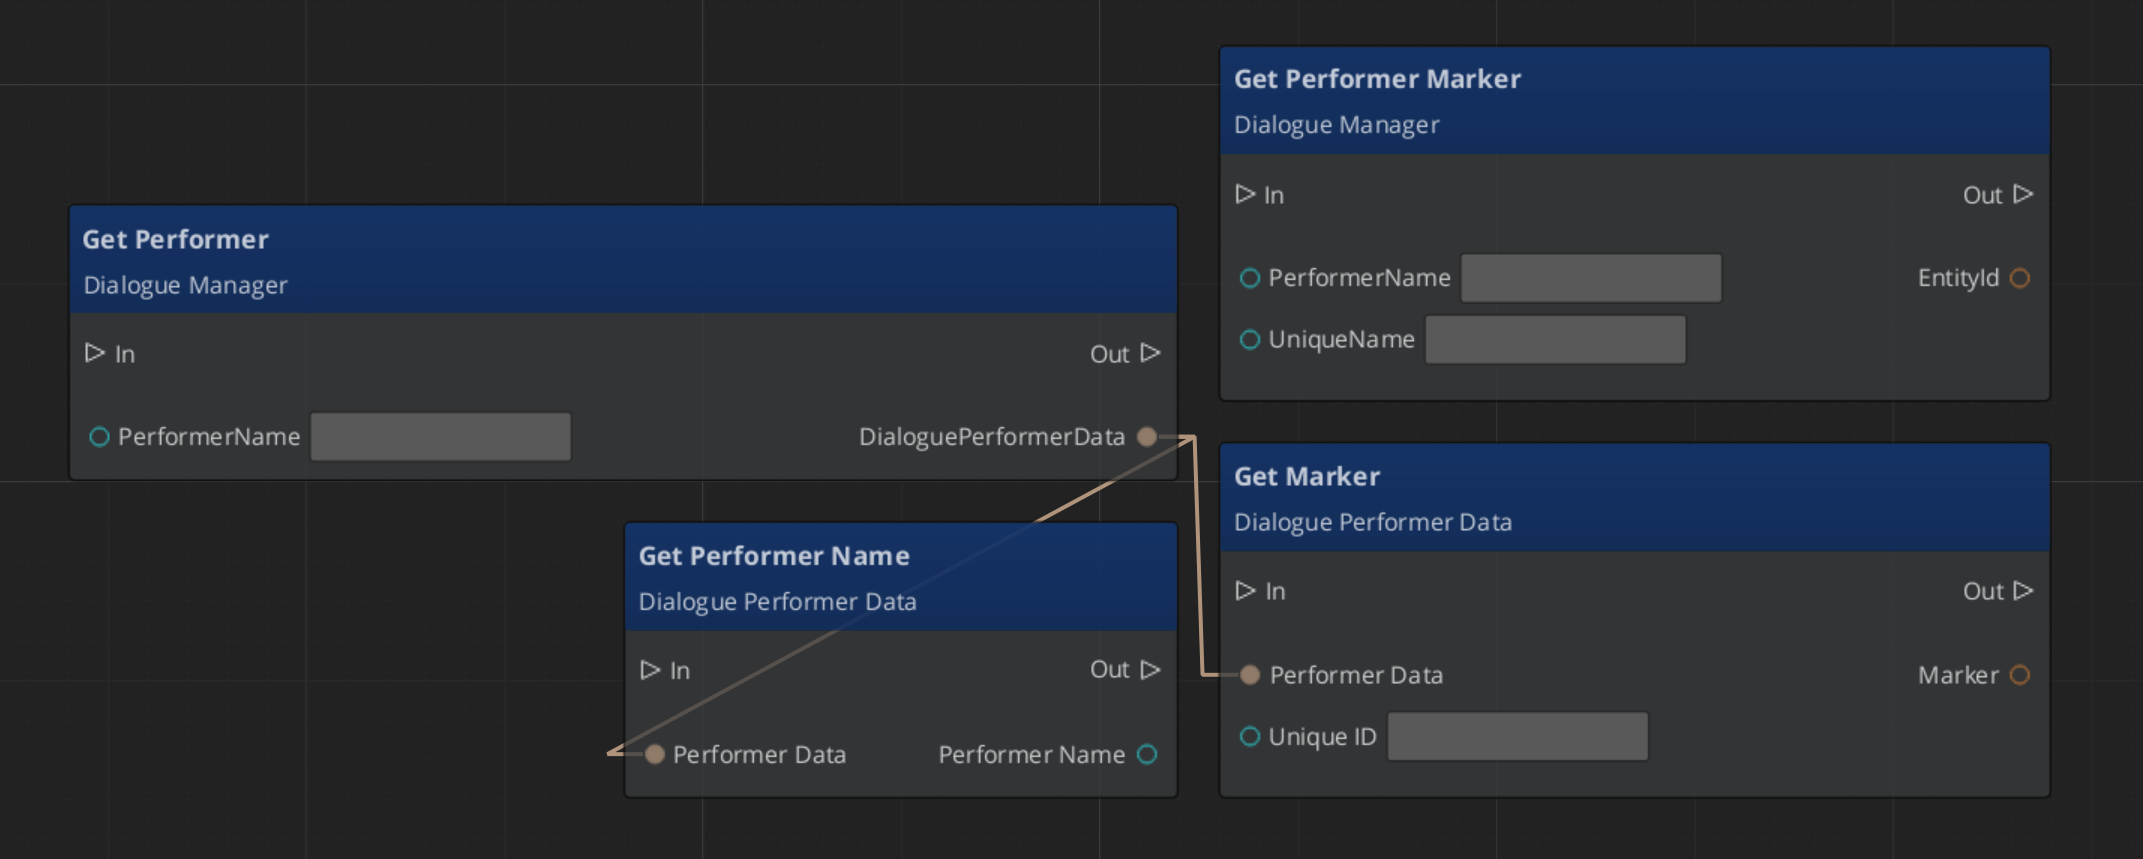
Task: Click the UniqueName input pin
Action: tap(1249, 340)
